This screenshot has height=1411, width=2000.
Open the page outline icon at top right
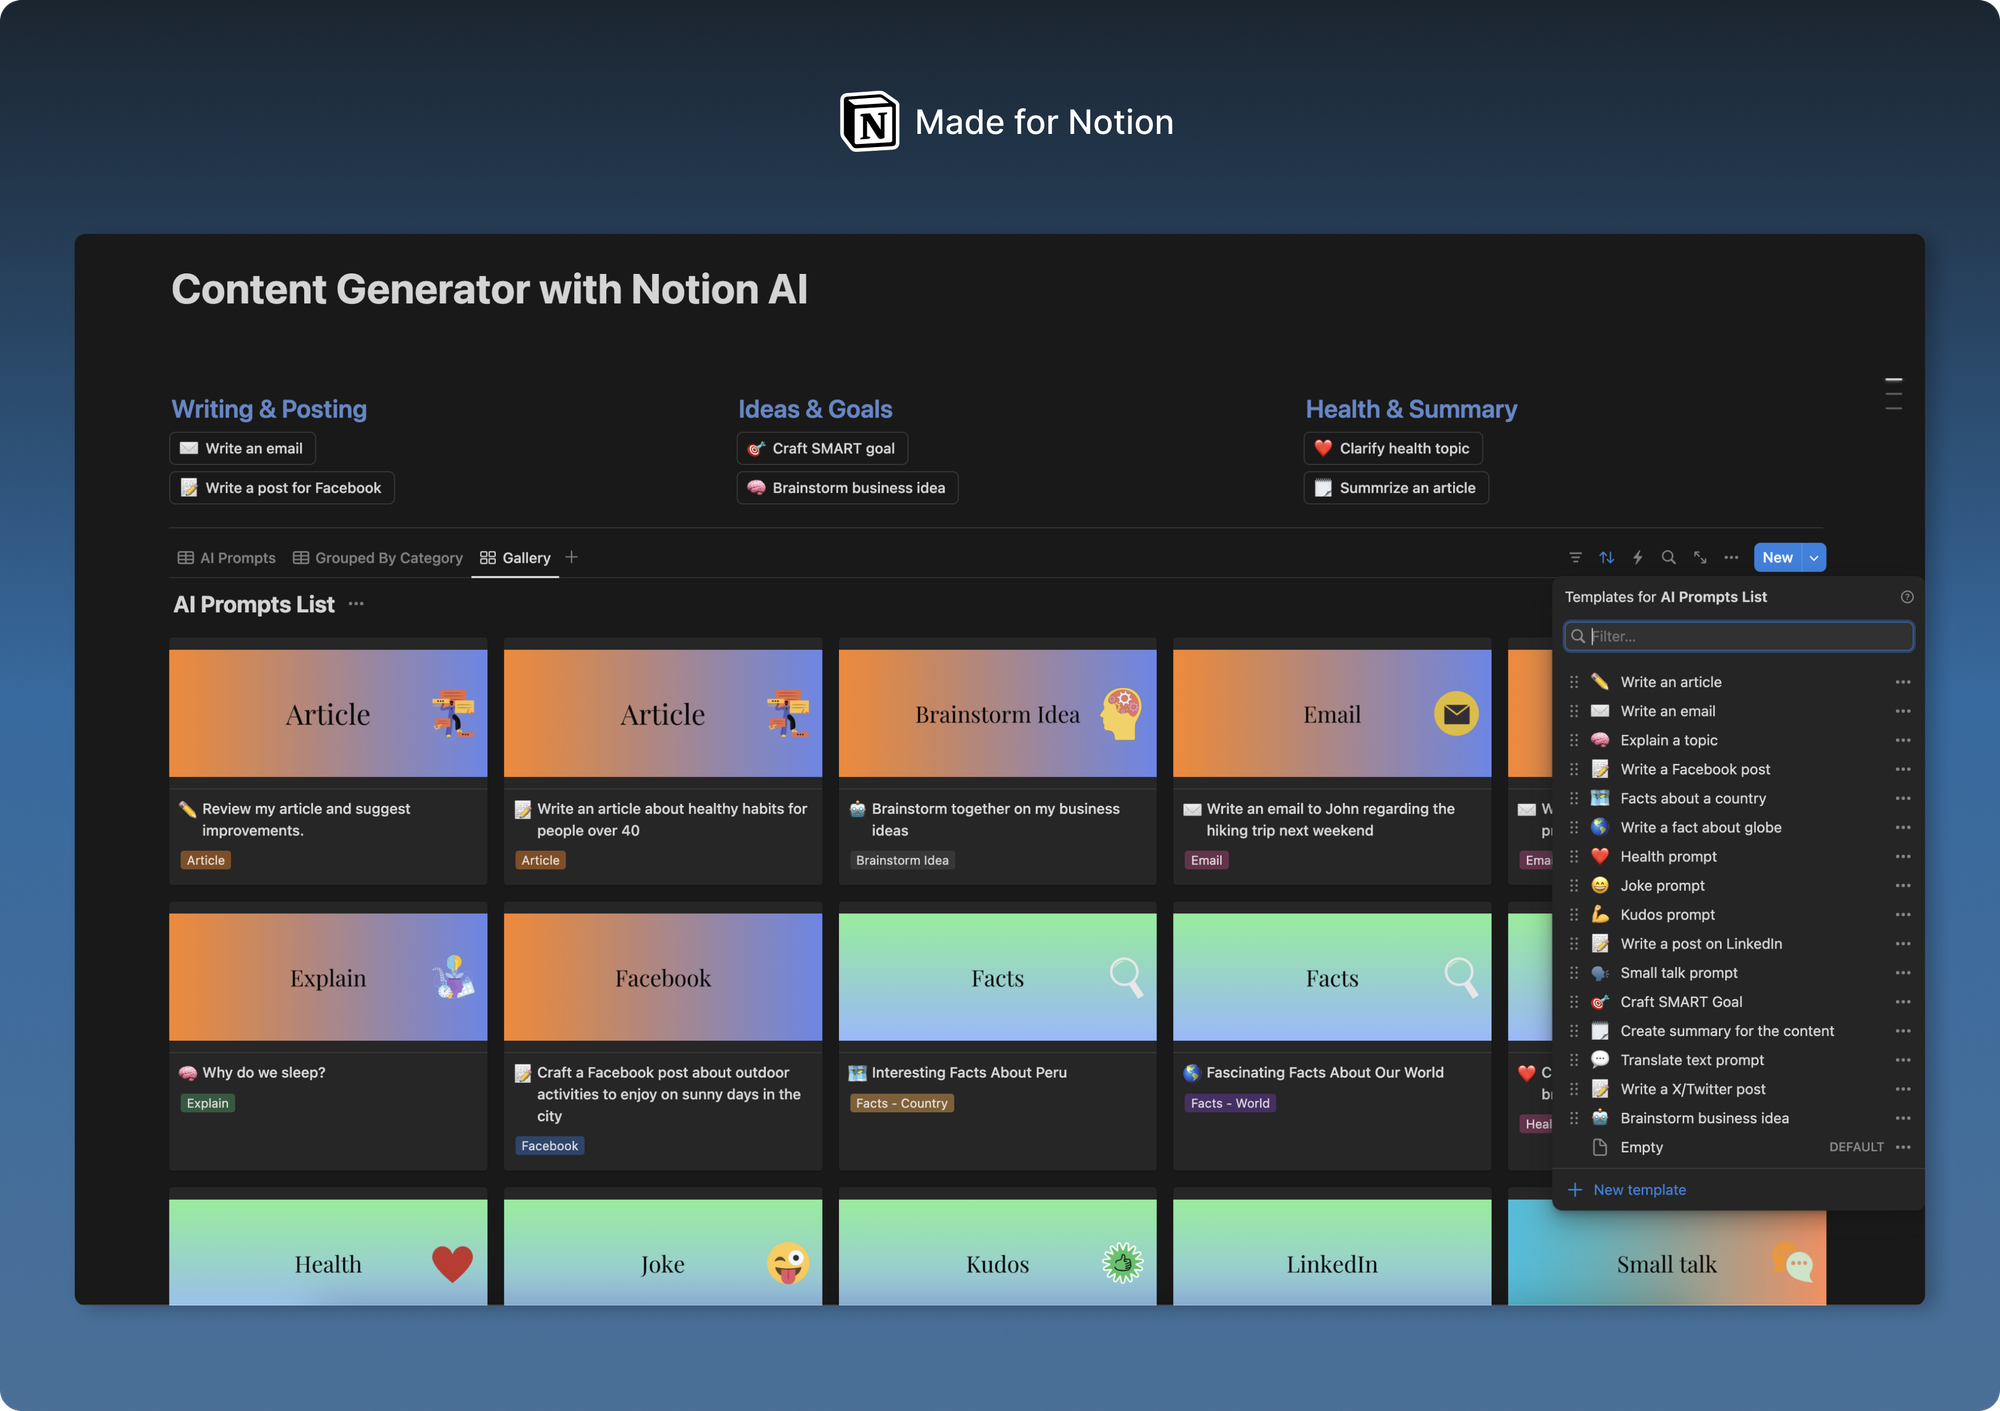1894,393
